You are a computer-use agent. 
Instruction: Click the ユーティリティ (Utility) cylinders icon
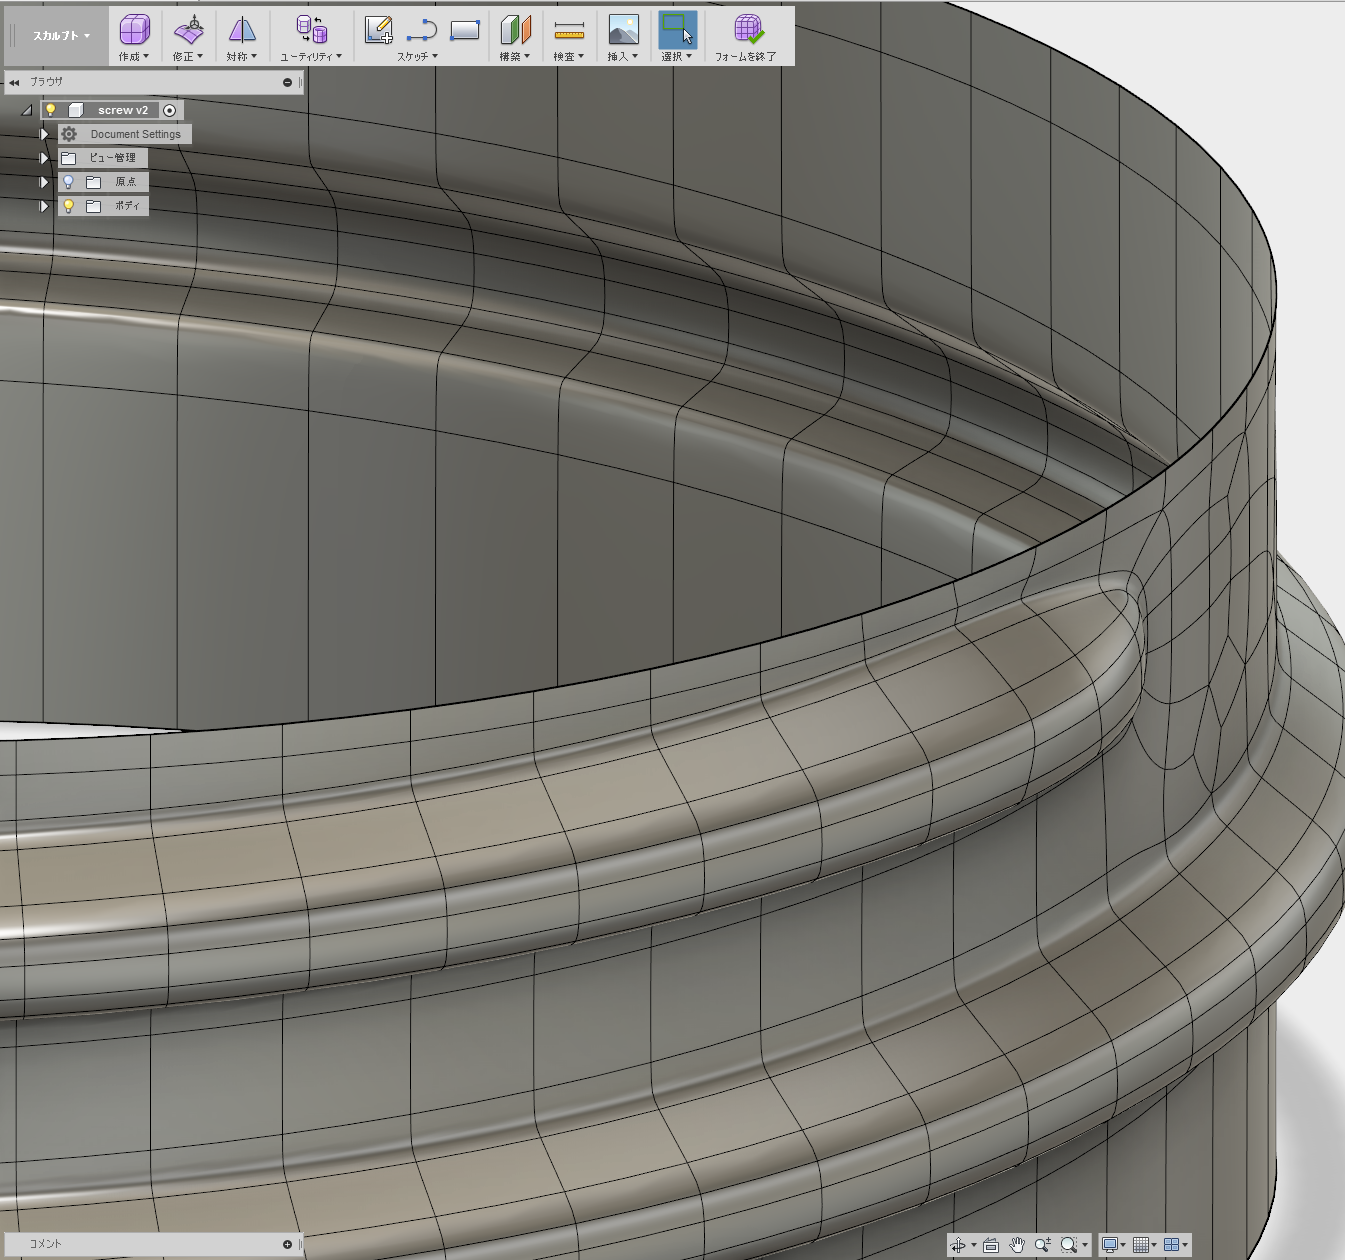(x=311, y=31)
